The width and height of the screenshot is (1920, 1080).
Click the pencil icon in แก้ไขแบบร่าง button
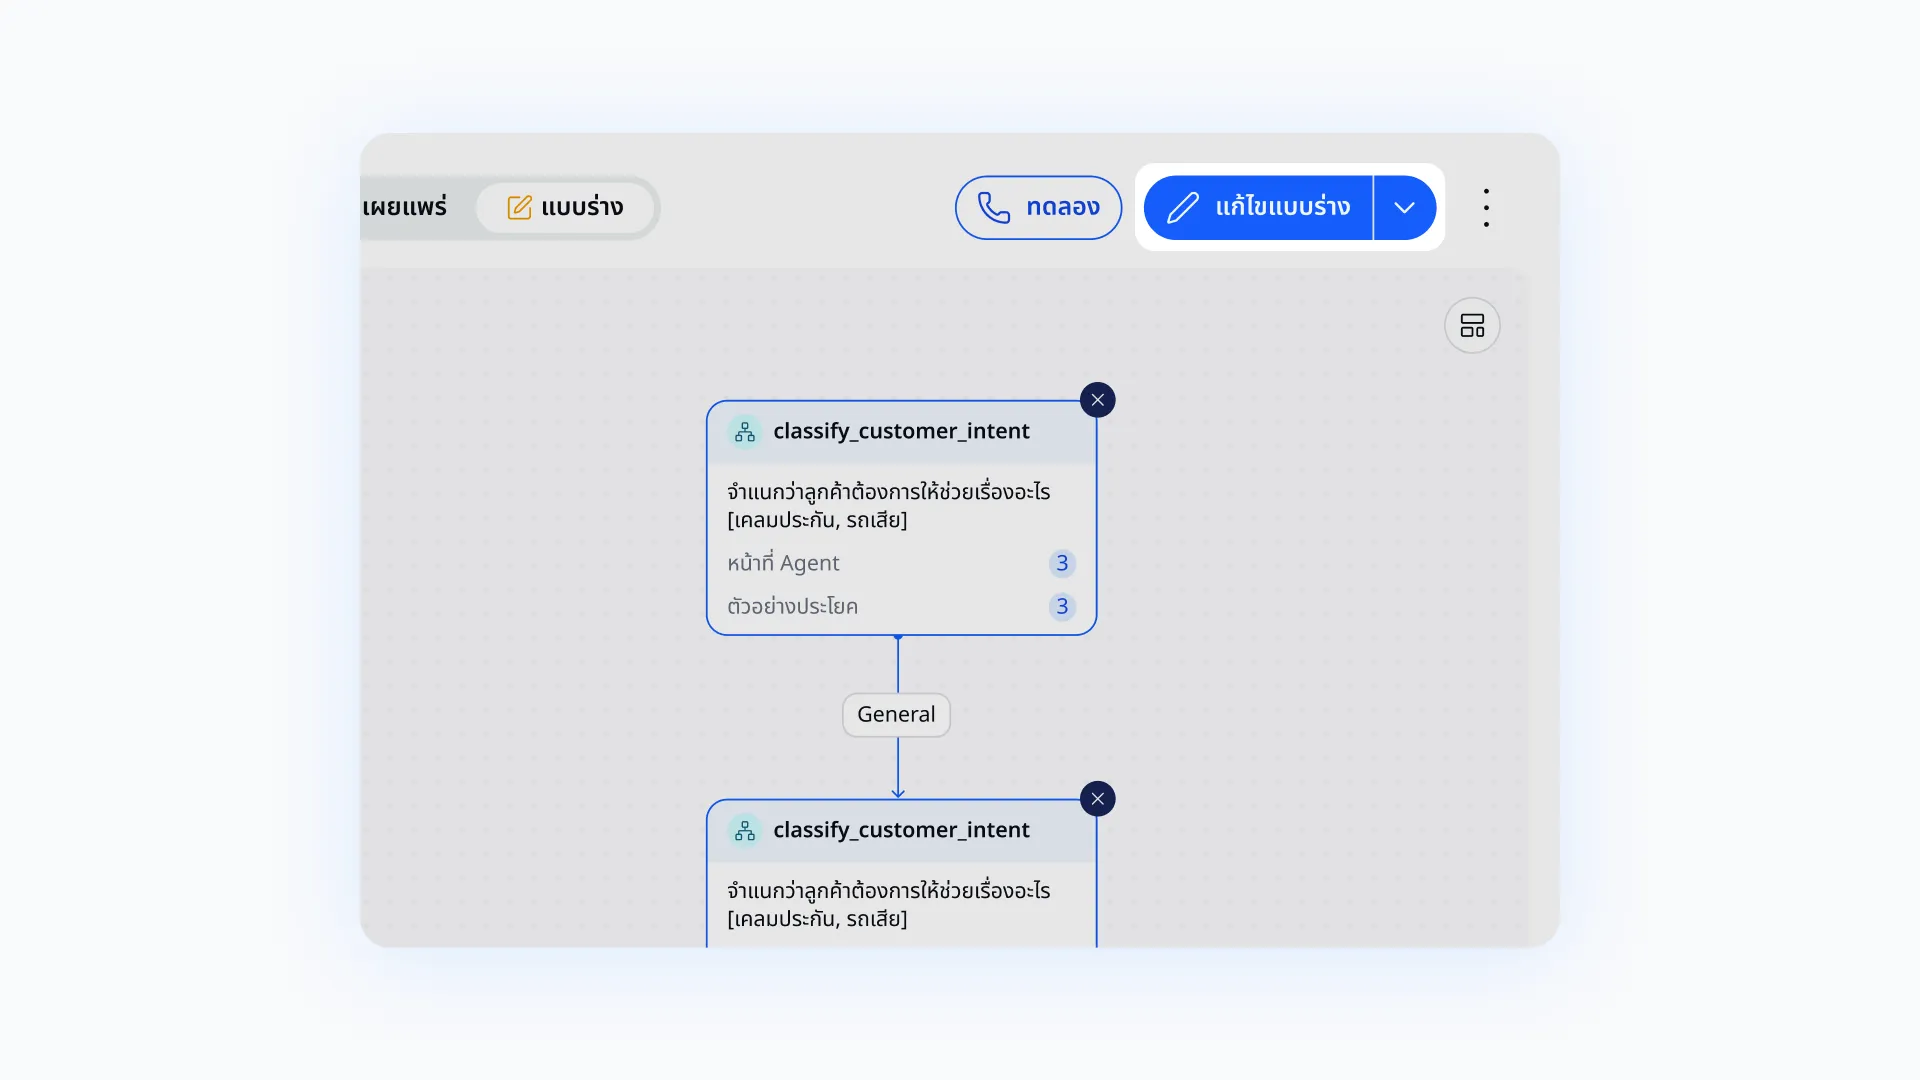click(x=1183, y=207)
